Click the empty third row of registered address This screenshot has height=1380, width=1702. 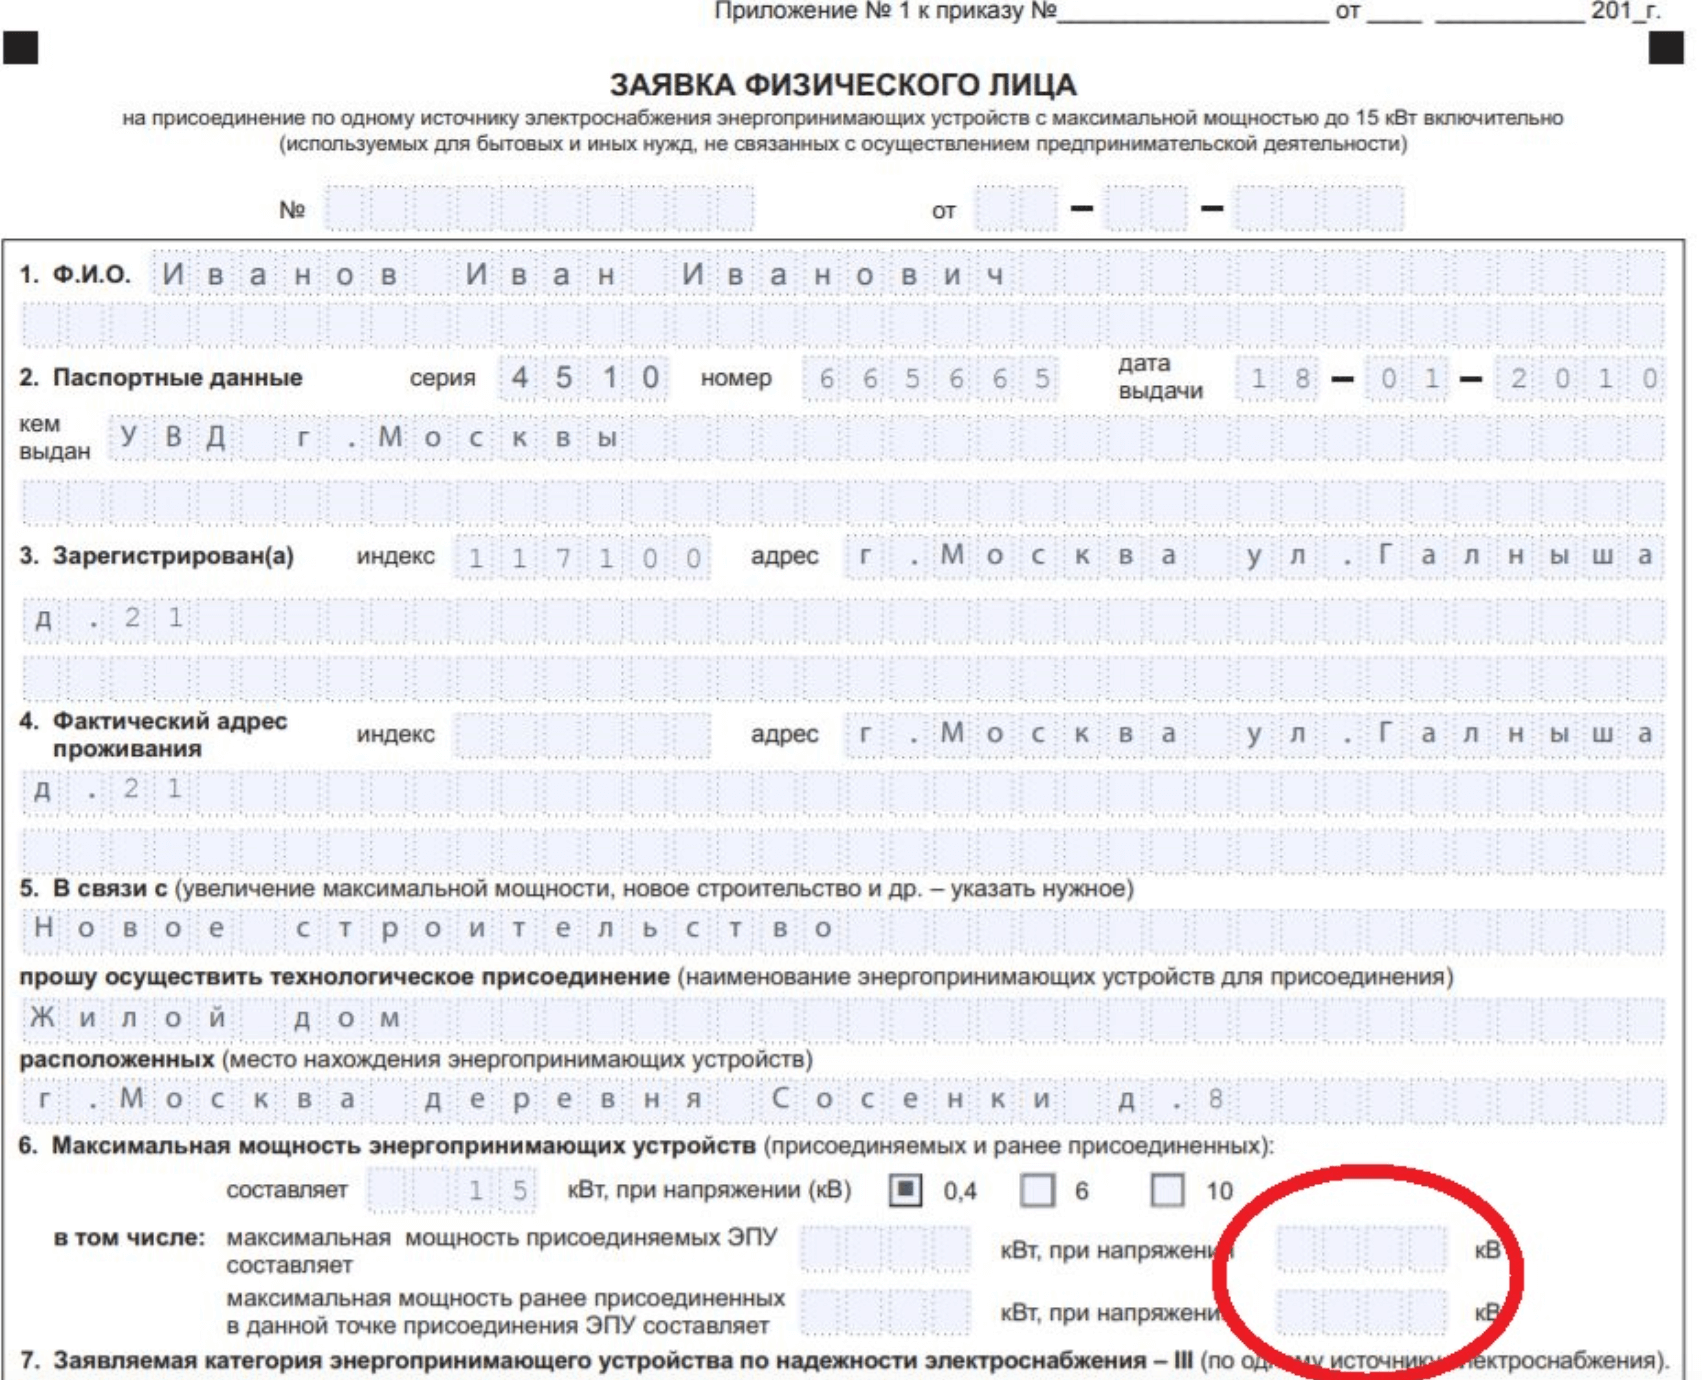[844, 678]
